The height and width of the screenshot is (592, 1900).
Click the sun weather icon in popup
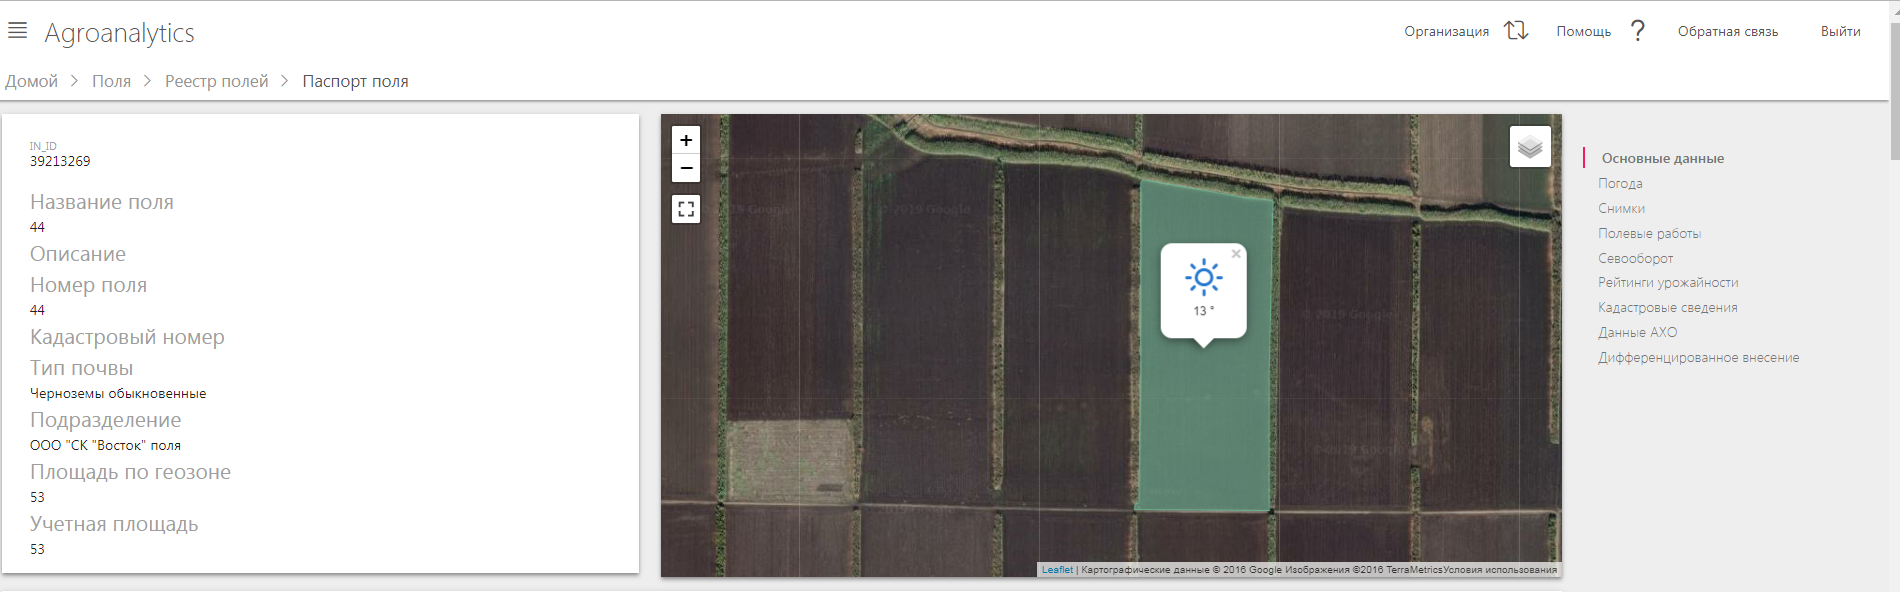point(1204,278)
